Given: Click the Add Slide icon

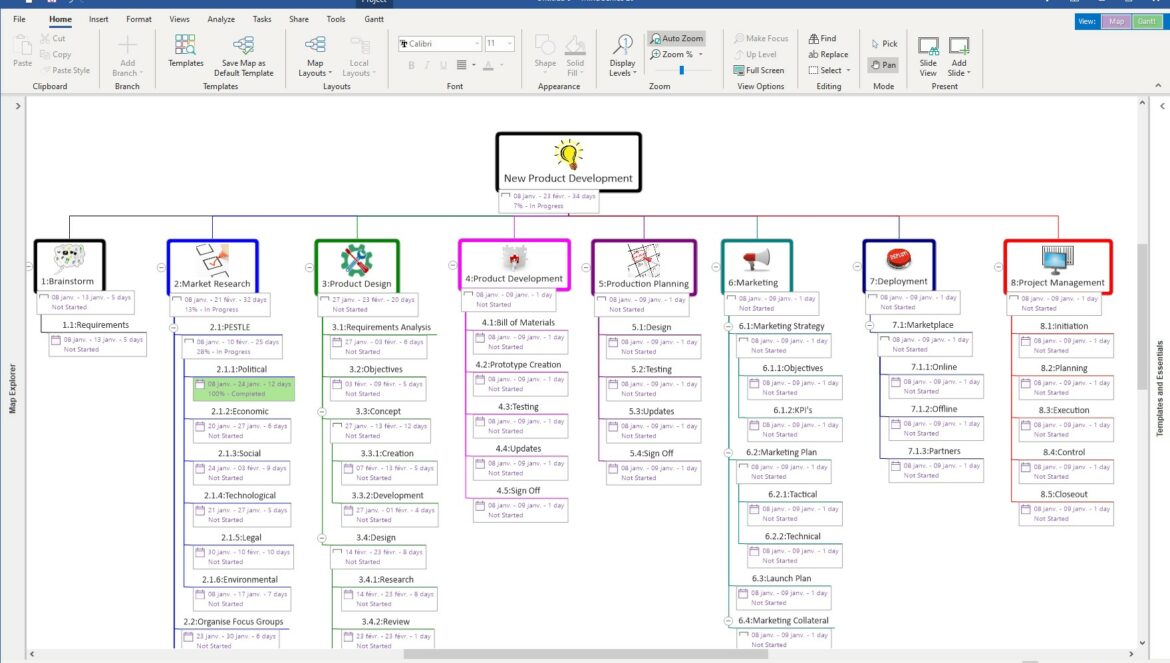Looking at the screenshot, I should pyautogui.click(x=959, y=46).
